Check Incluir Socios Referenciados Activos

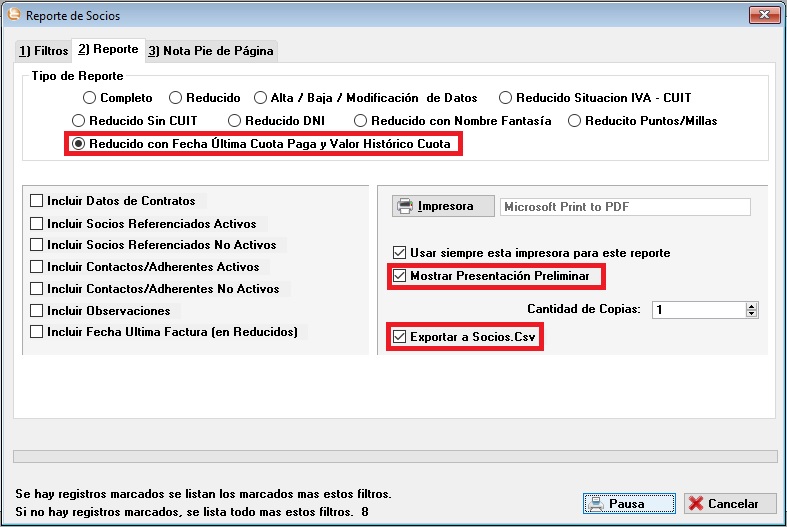[x=37, y=223]
